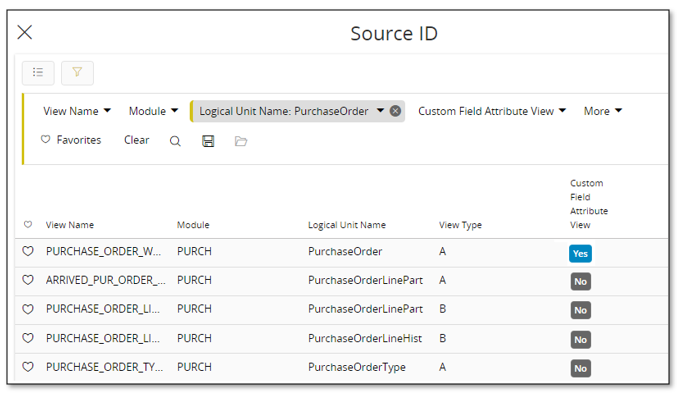The width and height of the screenshot is (677, 393).
Task: Favorite the PURCHASE_ORDER_W... row
Action: [x=28, y=251]
